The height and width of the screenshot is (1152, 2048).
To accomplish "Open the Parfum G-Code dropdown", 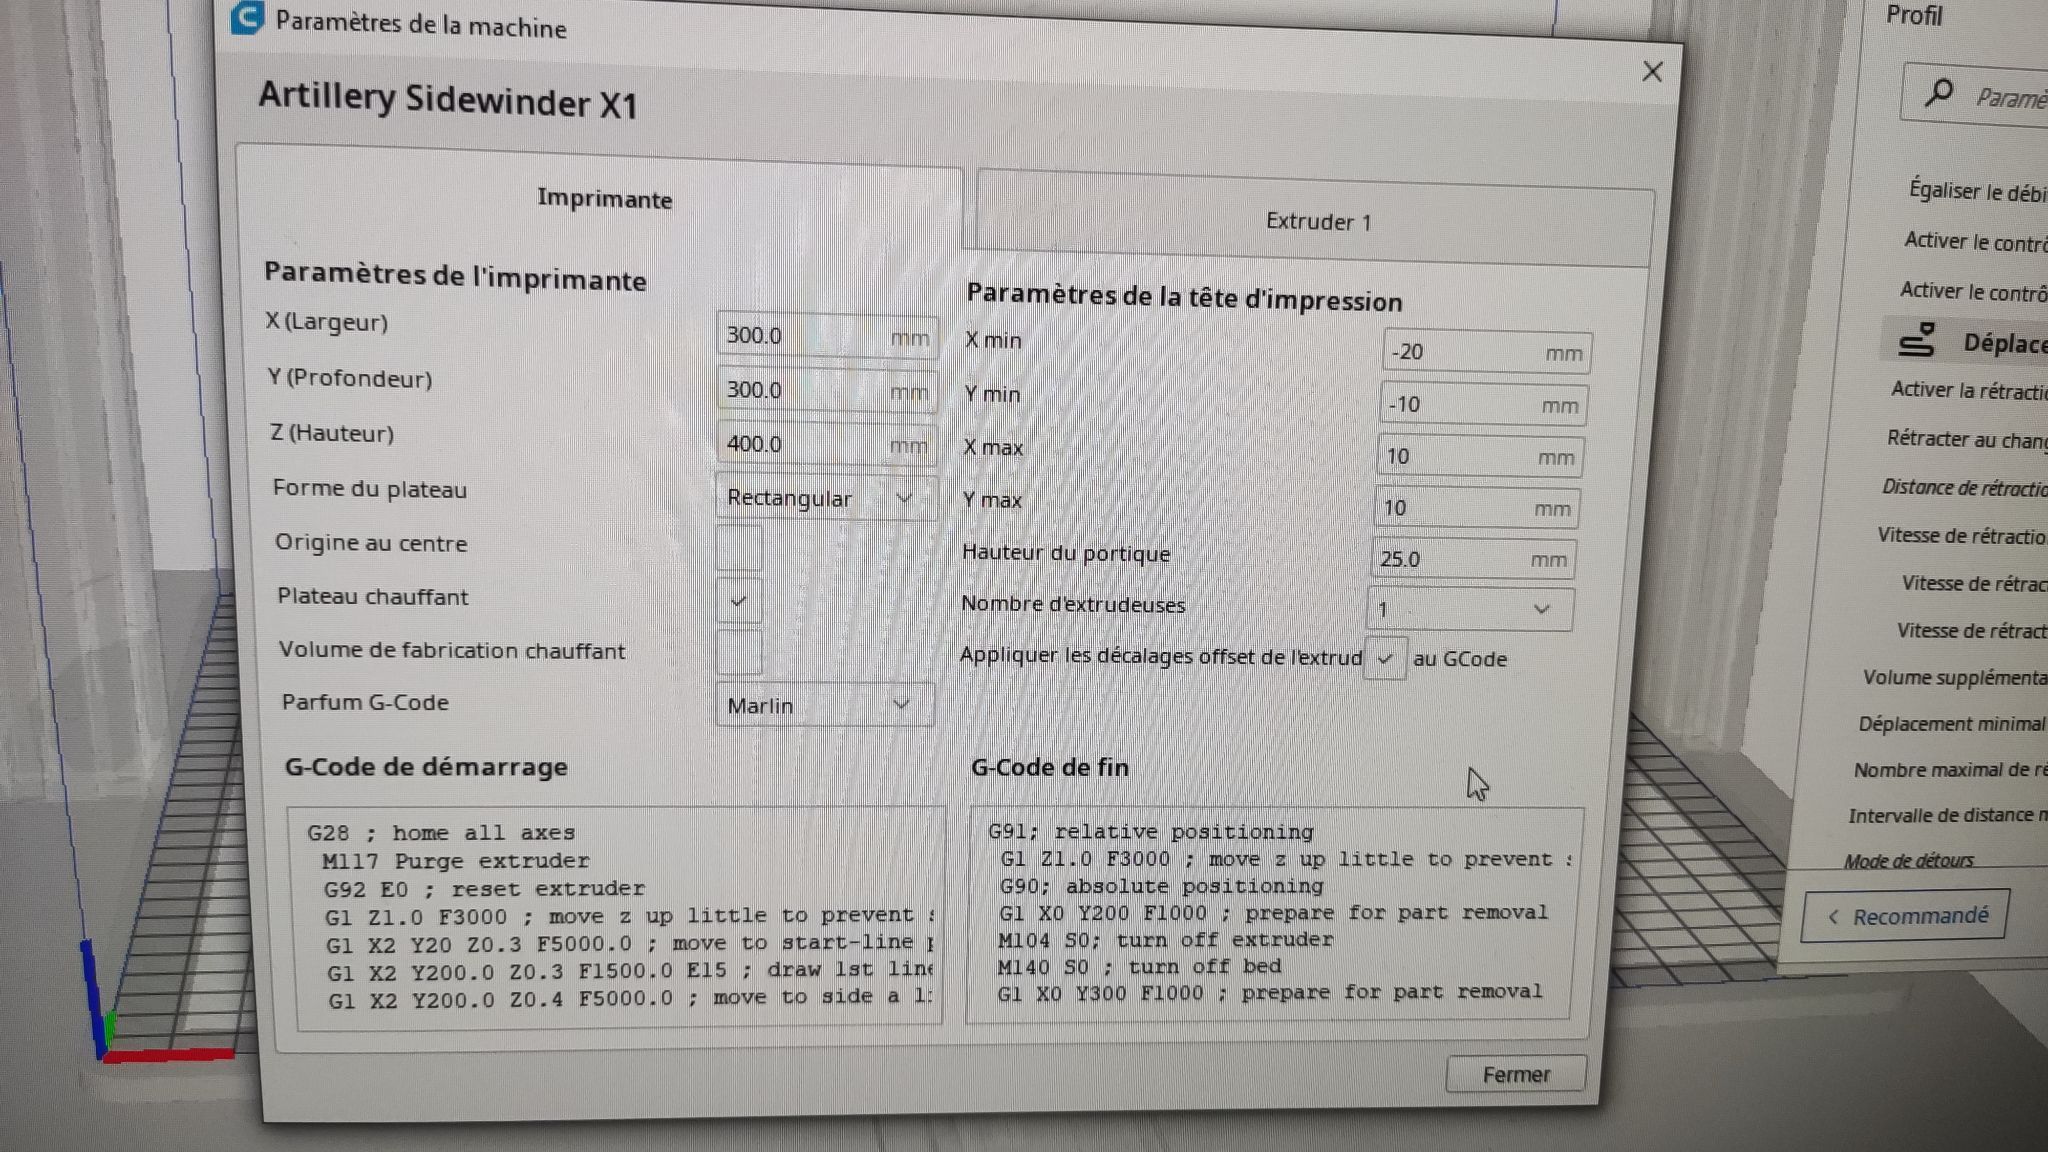I will point(824,705).
